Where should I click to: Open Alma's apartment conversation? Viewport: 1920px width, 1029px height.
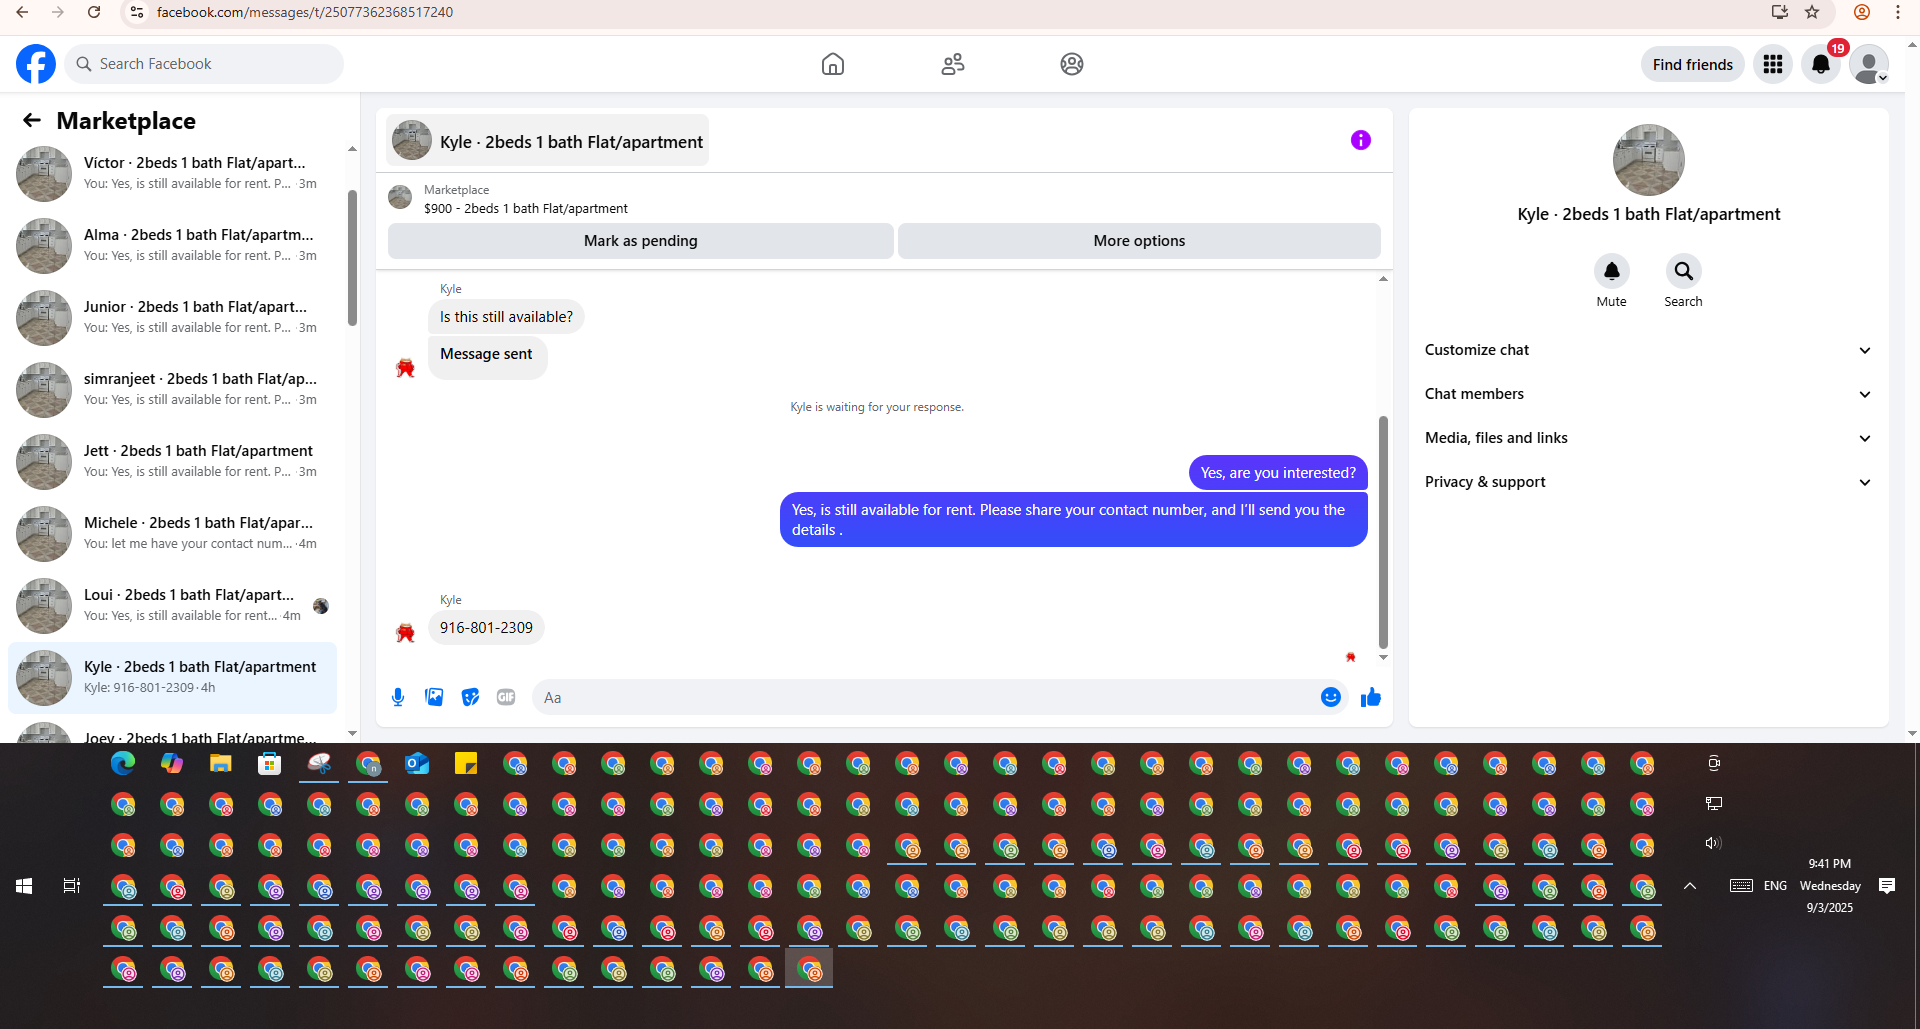(172, 245)
